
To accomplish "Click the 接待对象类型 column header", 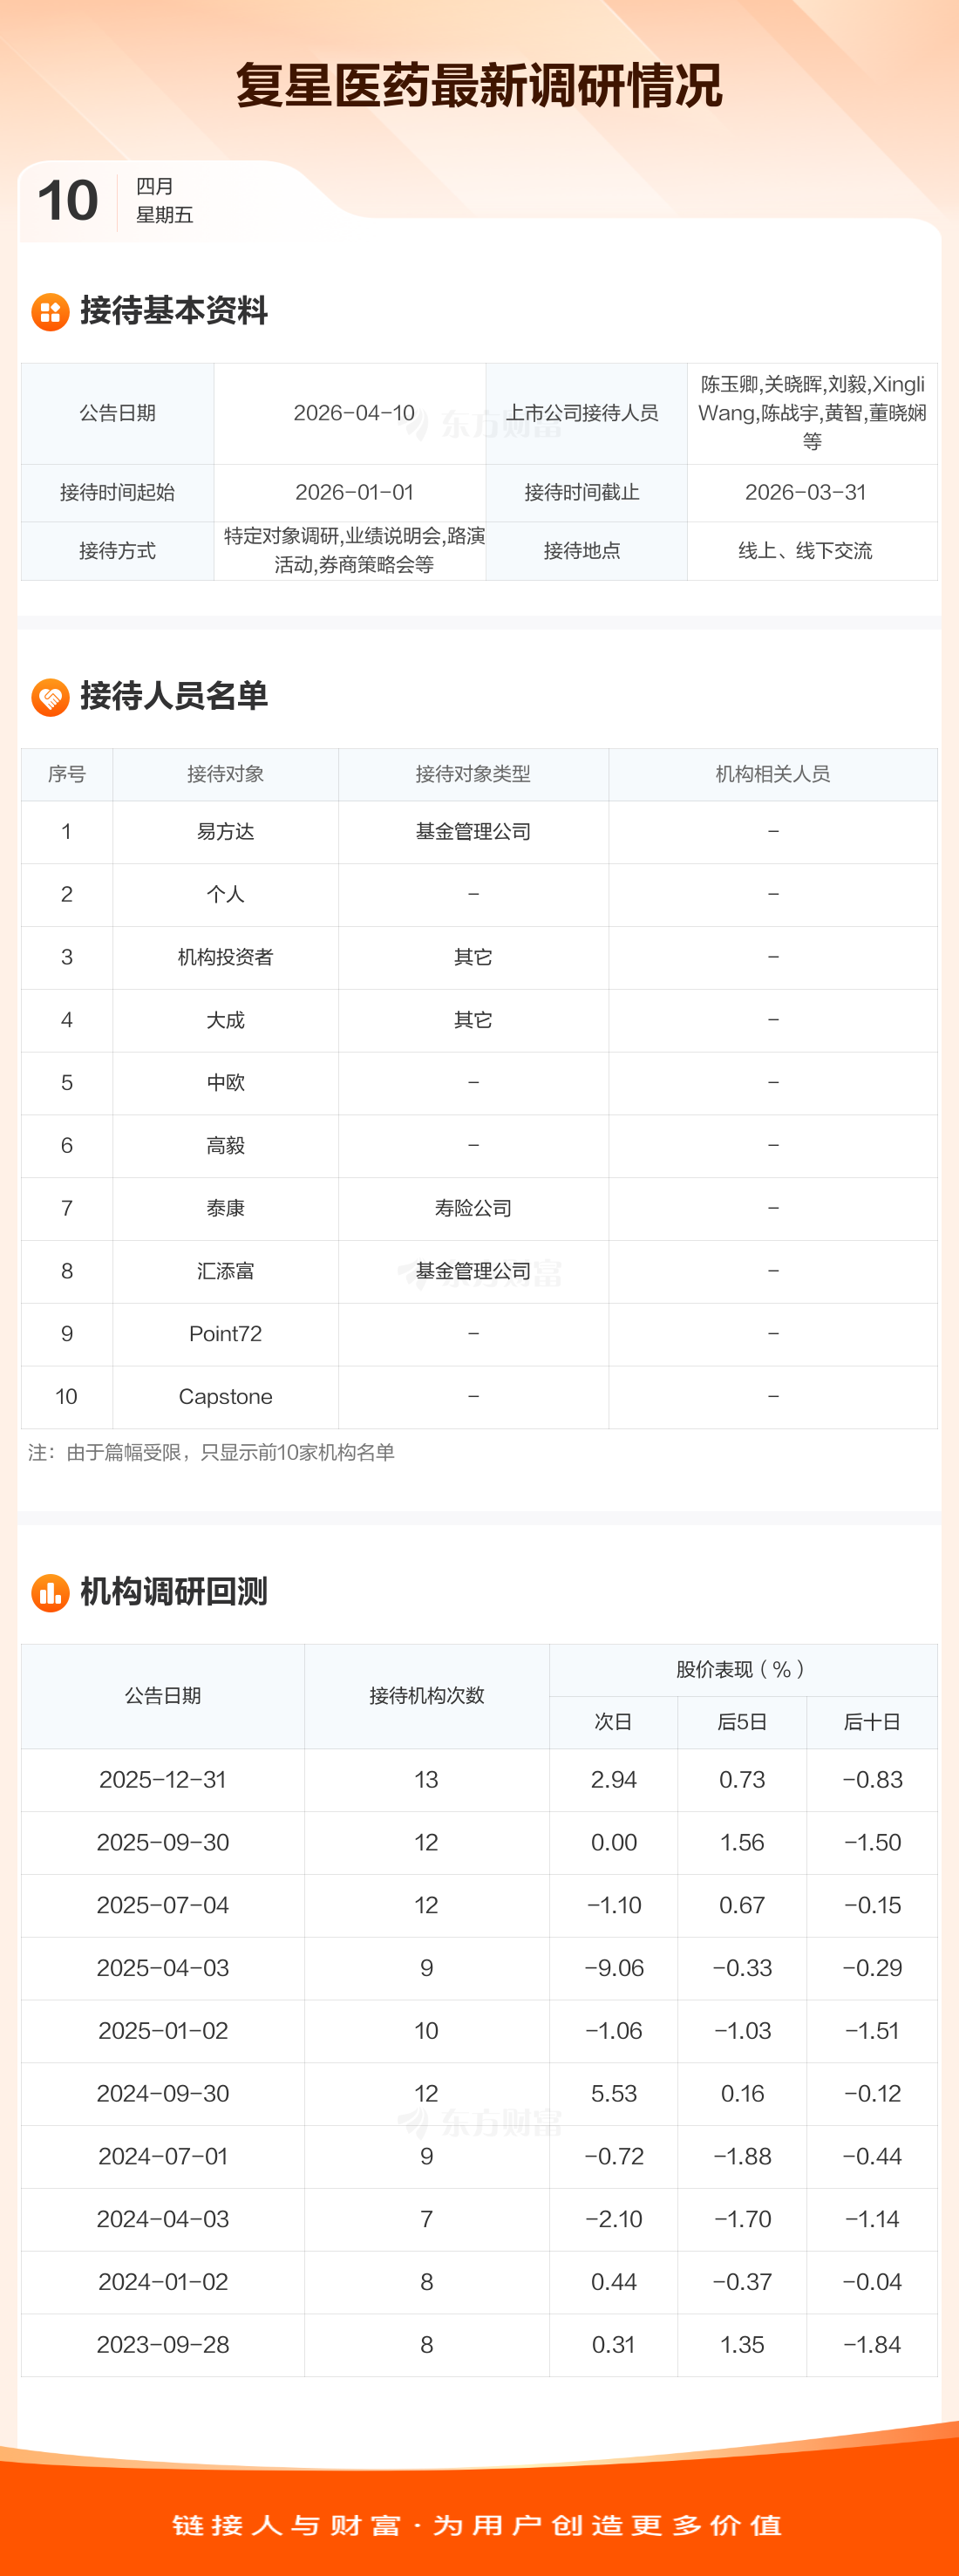I will coord(473,774).
